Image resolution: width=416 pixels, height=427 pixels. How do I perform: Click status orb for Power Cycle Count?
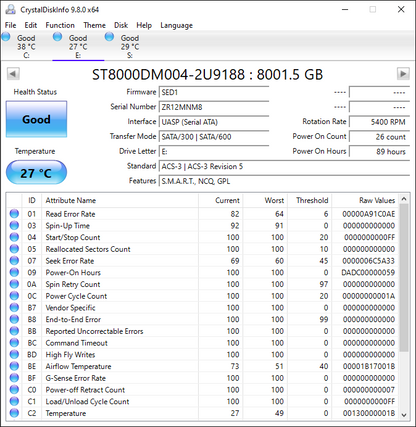tap(14, 296)
